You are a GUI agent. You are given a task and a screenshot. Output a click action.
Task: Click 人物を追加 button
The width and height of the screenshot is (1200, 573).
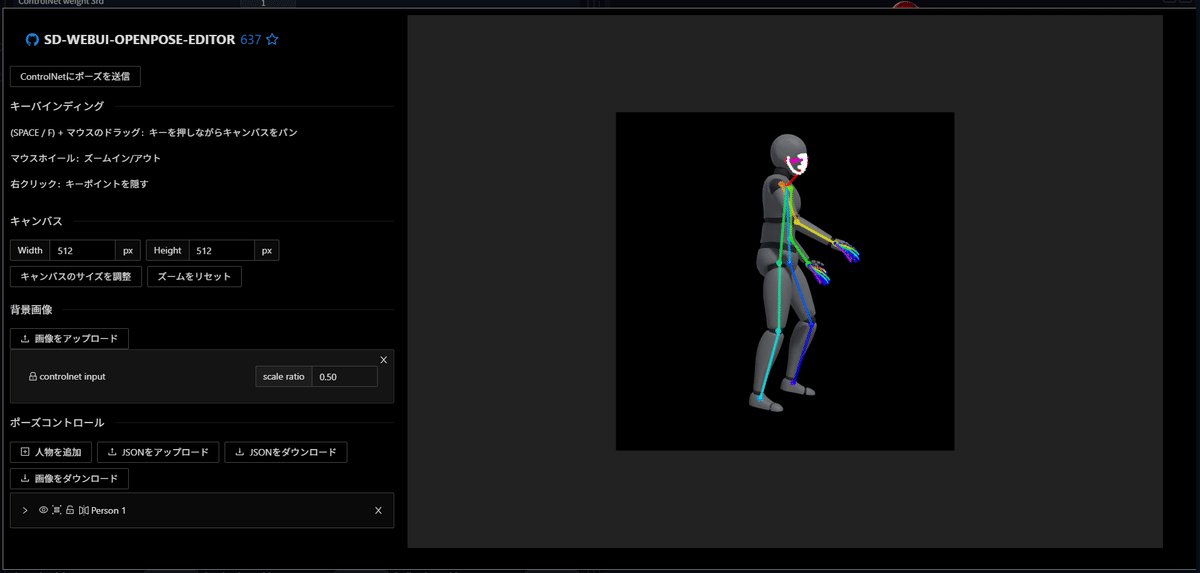[51, 452]
